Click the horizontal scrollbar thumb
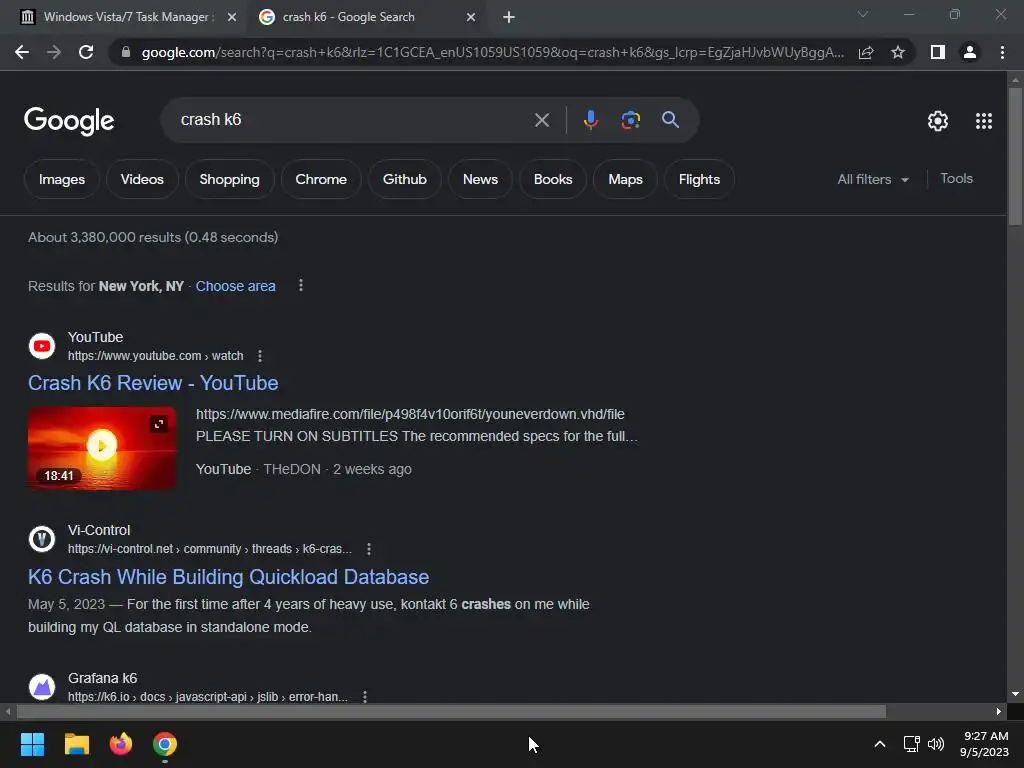The height and width of the screenshot is (768, 1024). click(451, 711)
